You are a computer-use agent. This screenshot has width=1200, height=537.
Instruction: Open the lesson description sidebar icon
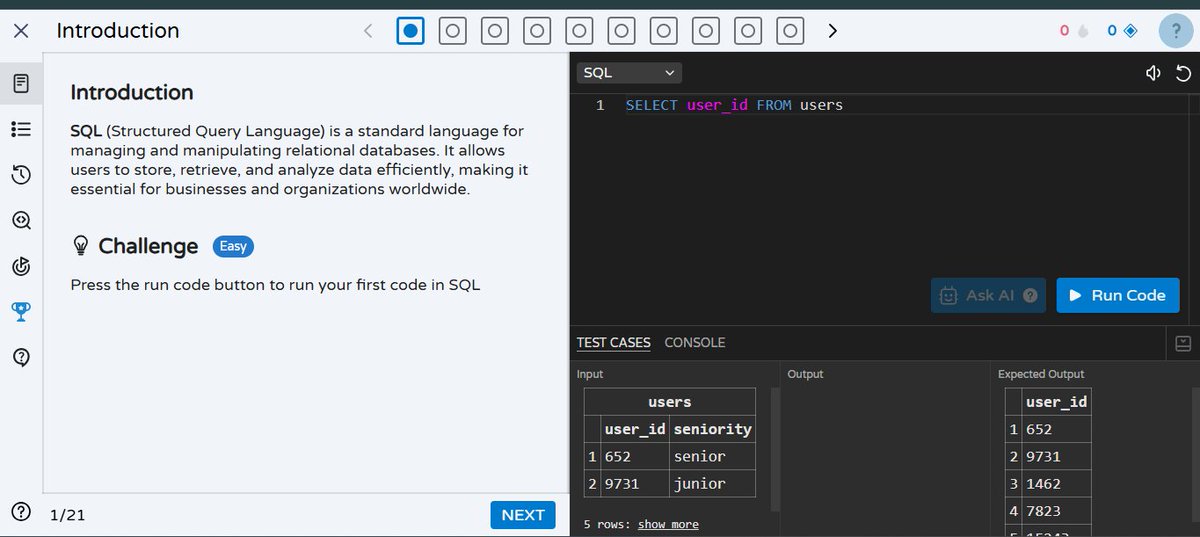coord(21,83)
